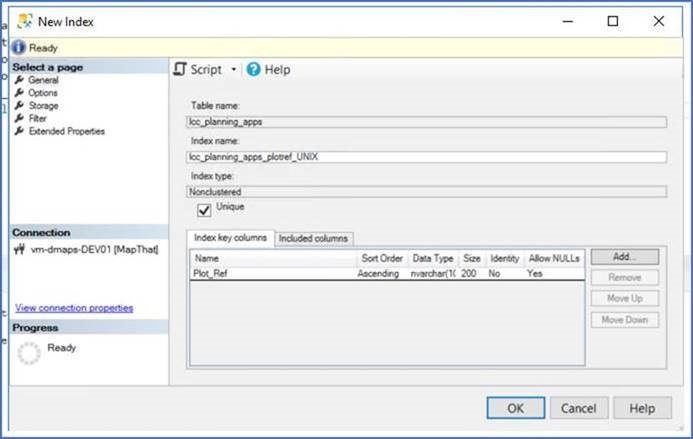The height and width of the screenshot is (439, 693).
Task: Open the Extended Properties page
Action: tap(66, 131)
